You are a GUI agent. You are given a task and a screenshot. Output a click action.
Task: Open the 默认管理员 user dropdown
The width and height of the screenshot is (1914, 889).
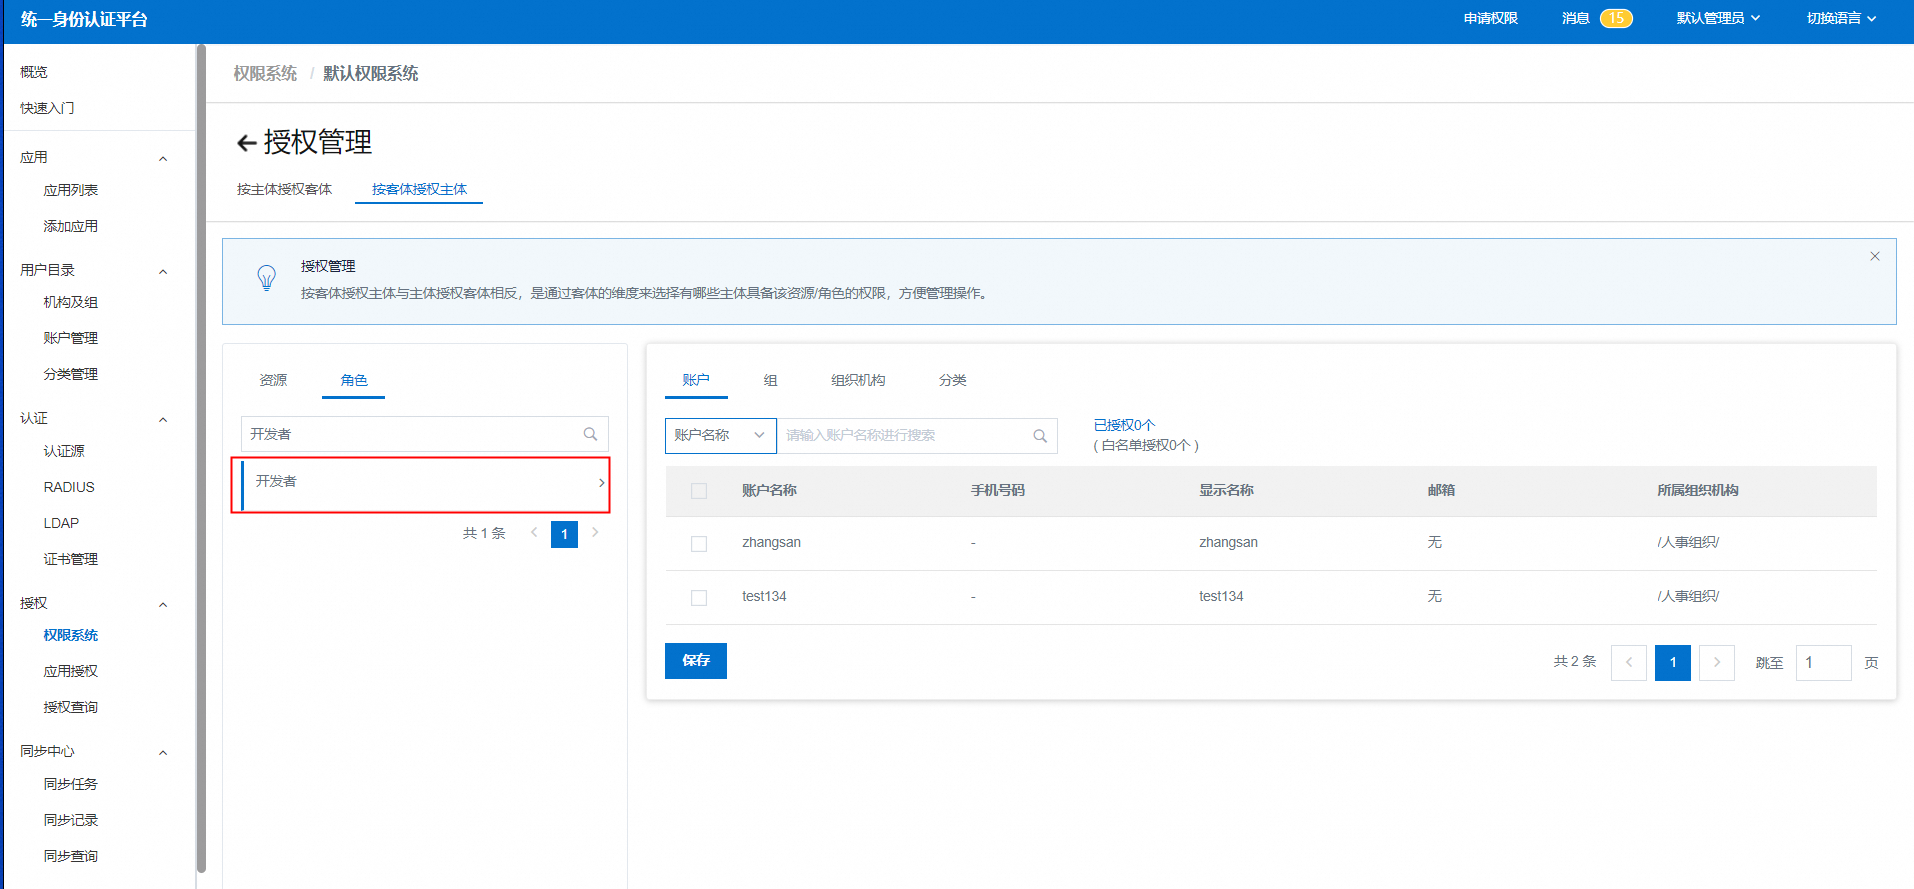pyautogui.click(x=1717, y=18)
